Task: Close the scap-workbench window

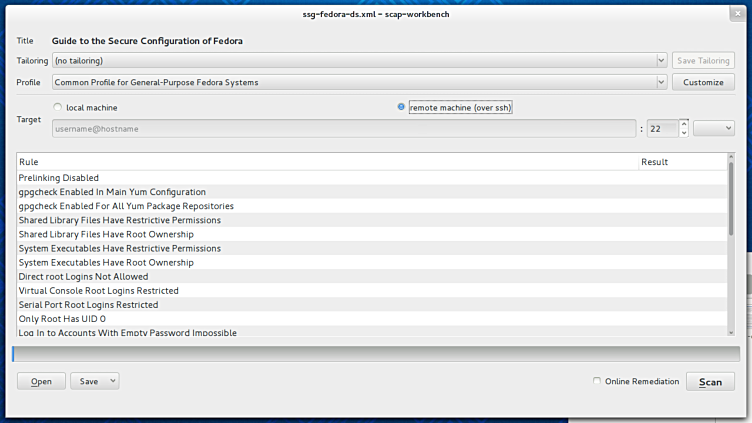Action: click(x=738, y=14)
